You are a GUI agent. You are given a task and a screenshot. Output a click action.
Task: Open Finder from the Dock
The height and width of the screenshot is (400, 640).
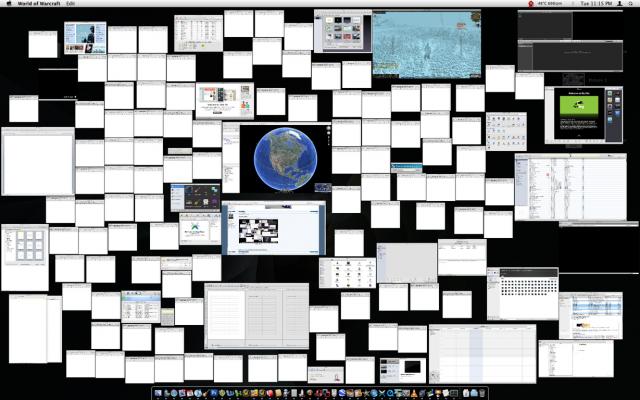tap(158, 393)
